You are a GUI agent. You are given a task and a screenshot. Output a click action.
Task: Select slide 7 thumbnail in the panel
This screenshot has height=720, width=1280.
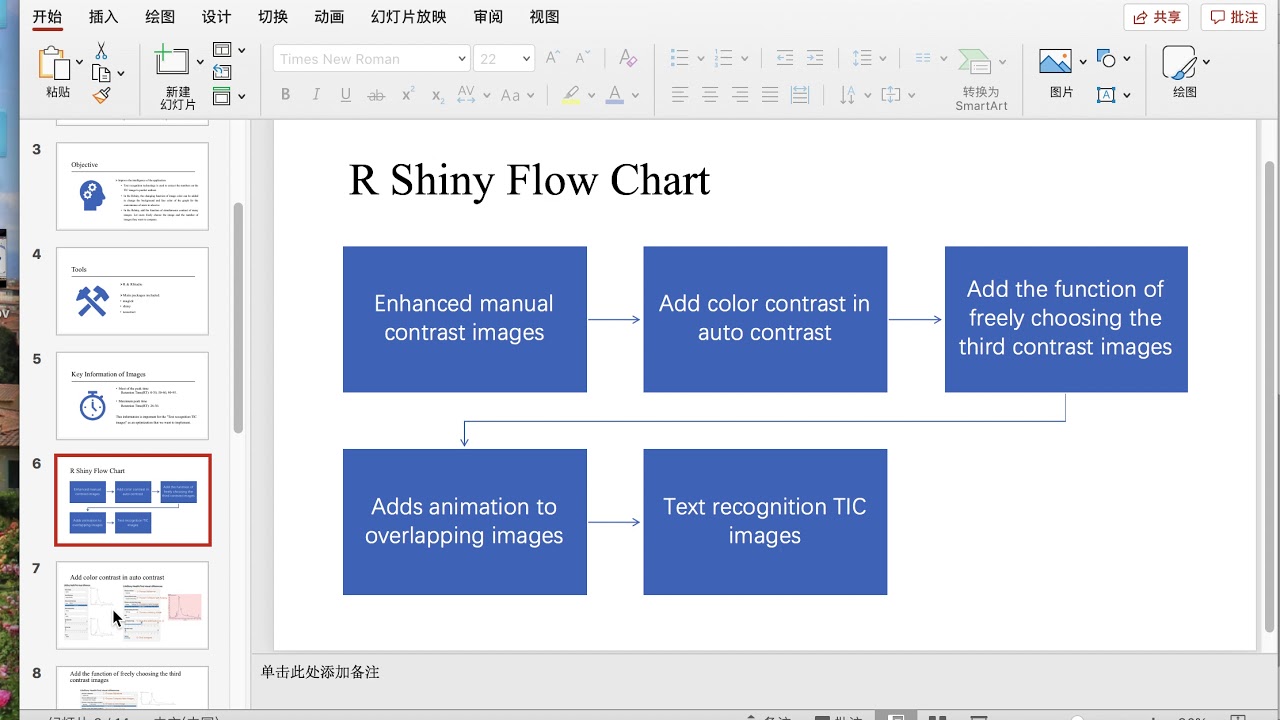click(x=132, y=605)
